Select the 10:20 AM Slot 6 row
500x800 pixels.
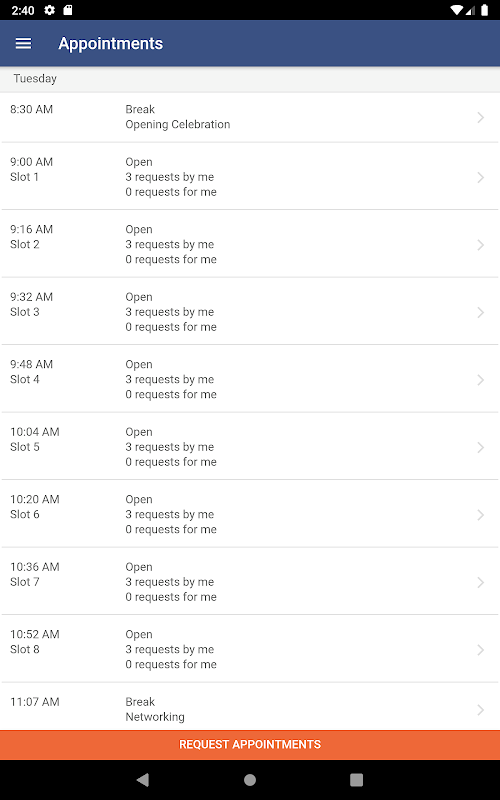pyautogui.click(x=250, y=514)
